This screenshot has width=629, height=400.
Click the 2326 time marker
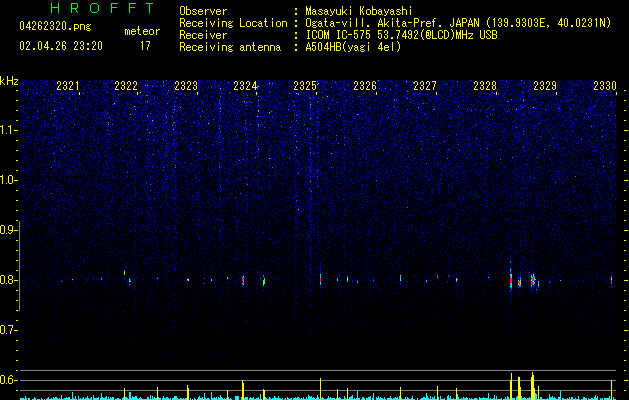point(365,86)
